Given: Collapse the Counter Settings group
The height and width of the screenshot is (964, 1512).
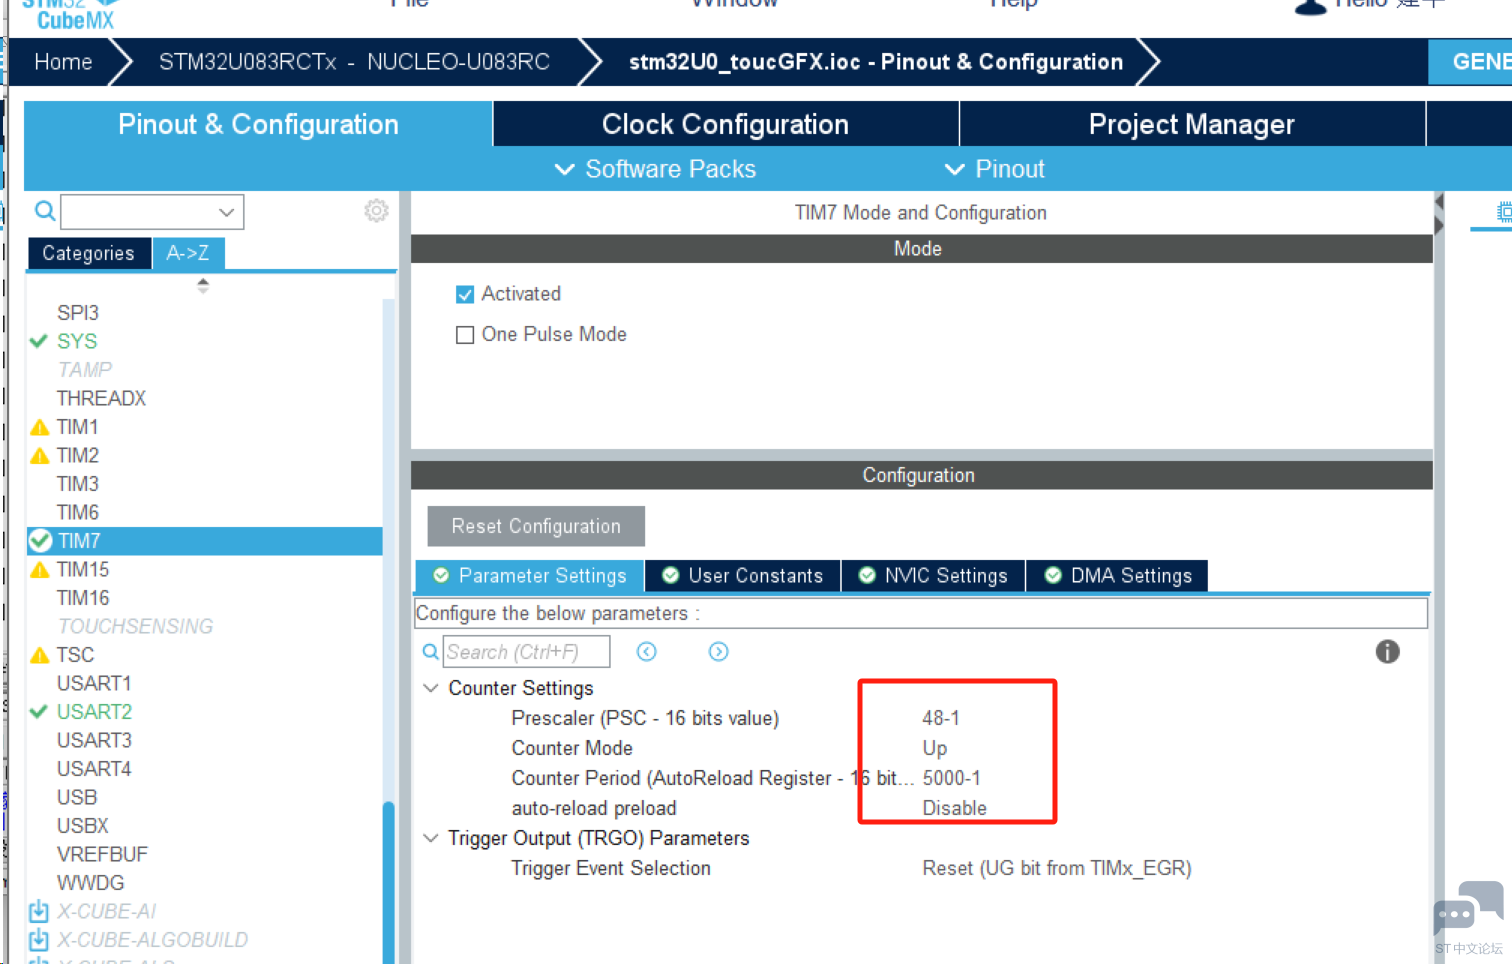Looking at the screenshot, I should 431,688.
